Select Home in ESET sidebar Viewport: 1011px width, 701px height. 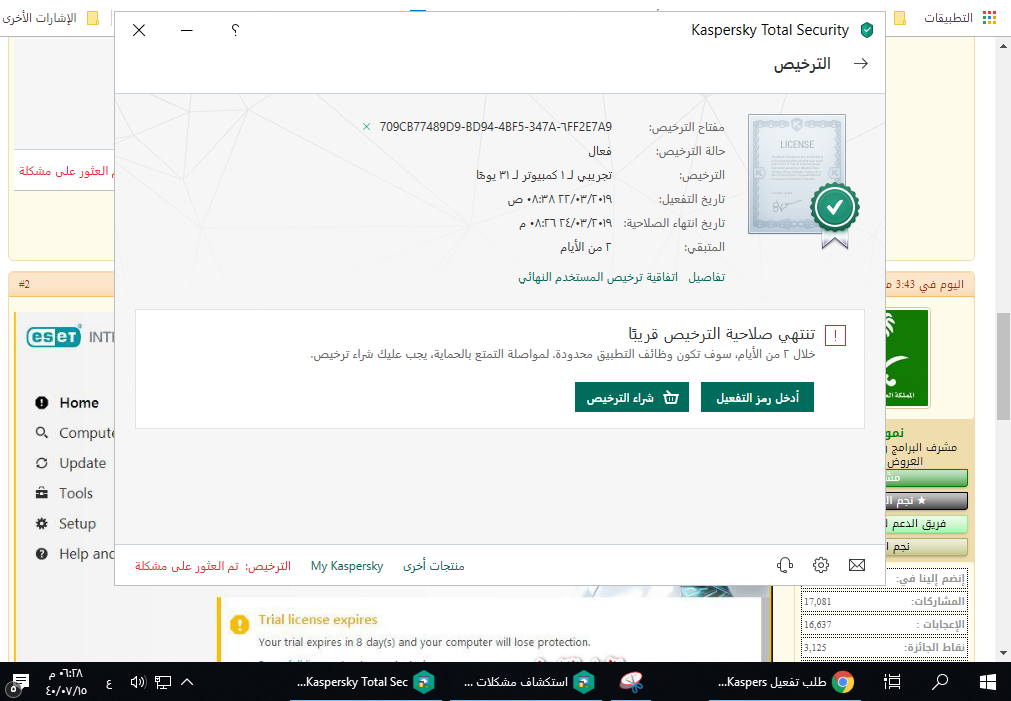click(67, 402)
